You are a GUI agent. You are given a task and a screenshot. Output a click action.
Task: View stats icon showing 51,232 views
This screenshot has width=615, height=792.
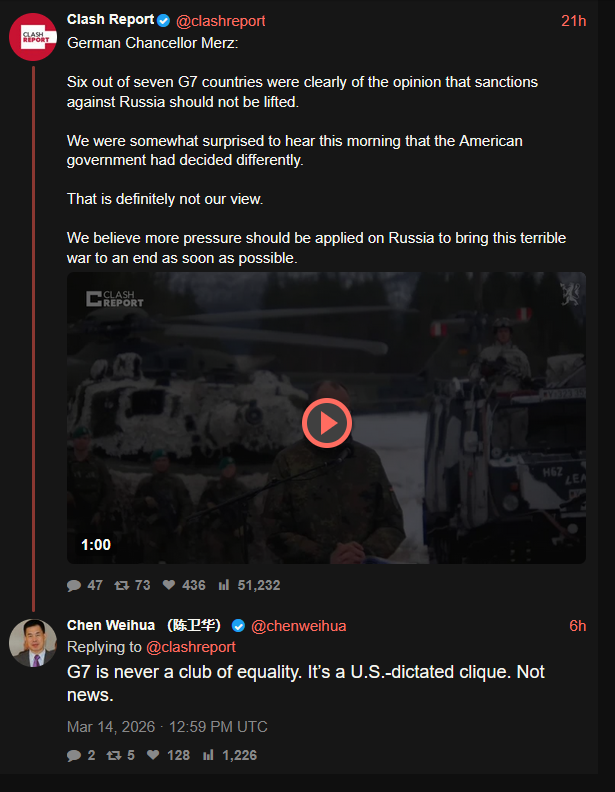tap(224, 585)
